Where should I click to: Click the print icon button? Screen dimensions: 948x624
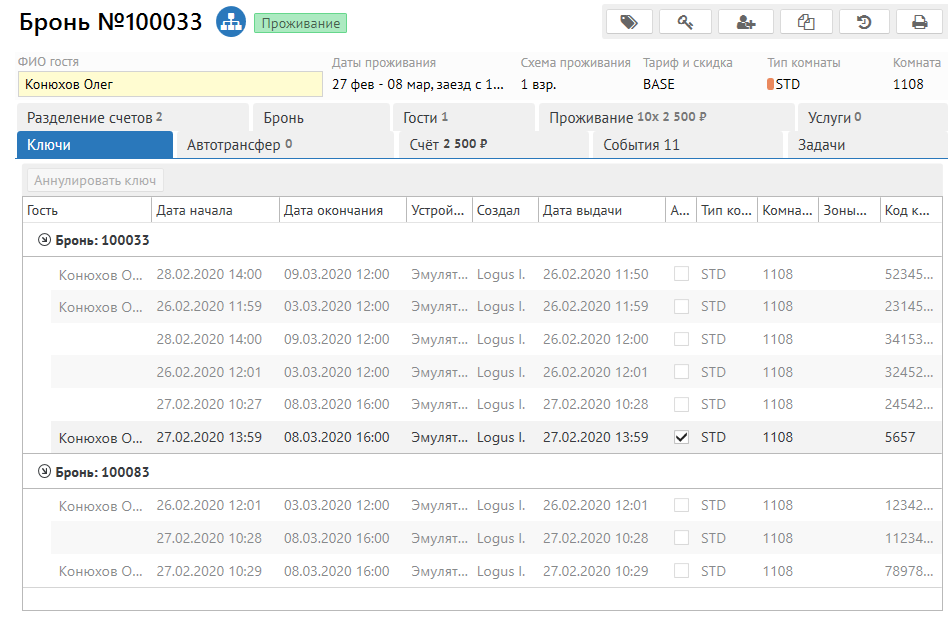(919, 22)
